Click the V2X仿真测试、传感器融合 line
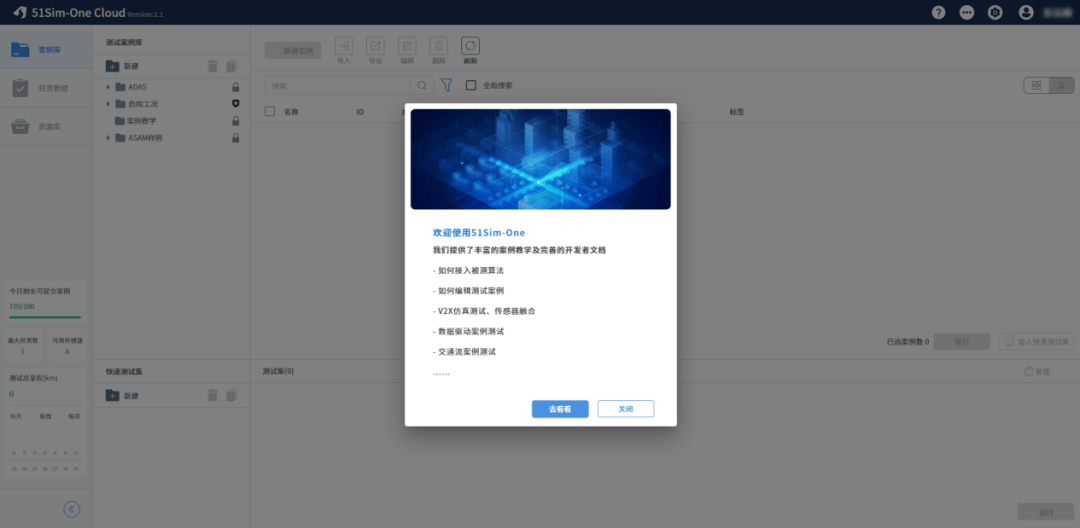 484,311
